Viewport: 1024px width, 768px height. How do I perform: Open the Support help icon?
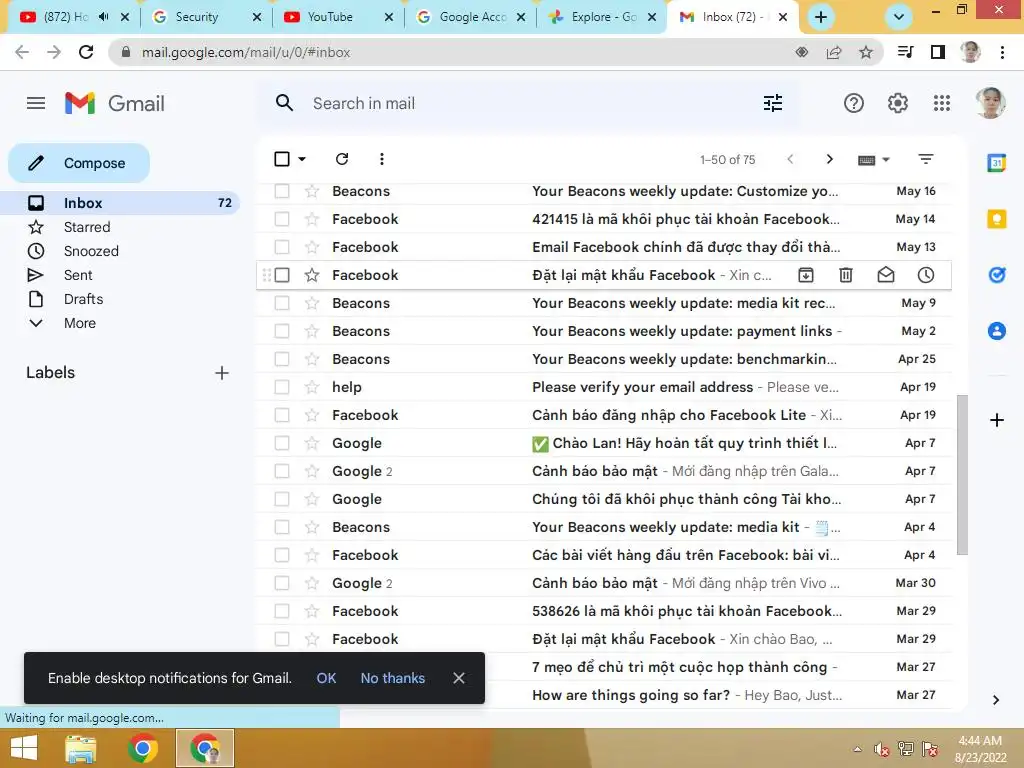click(x=854, y=103)
